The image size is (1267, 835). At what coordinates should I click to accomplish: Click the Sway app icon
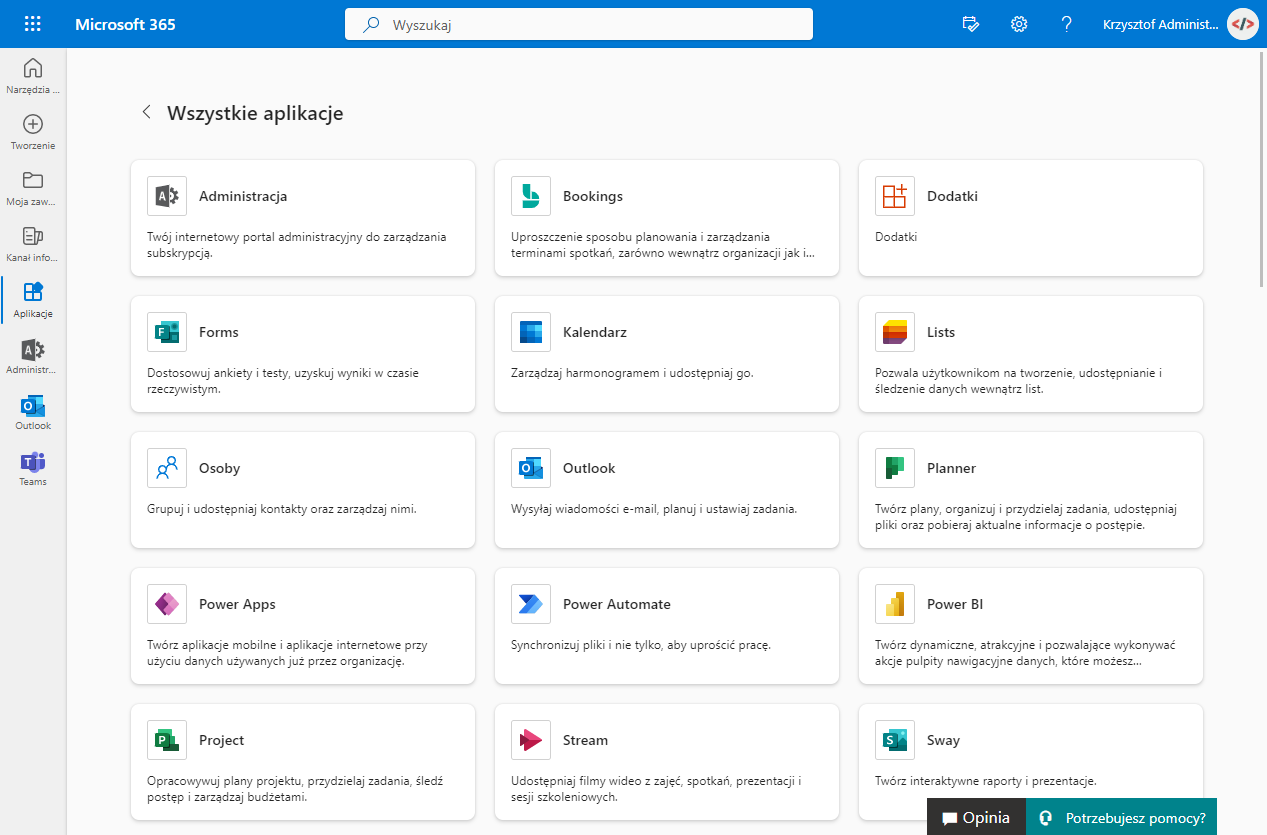pos(895,740)
